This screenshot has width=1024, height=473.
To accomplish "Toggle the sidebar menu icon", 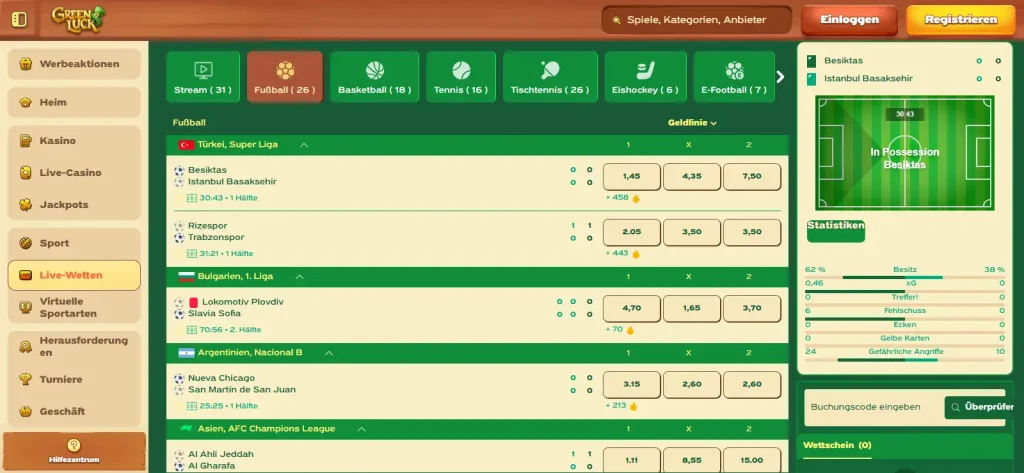I will (x=20, y=20).
